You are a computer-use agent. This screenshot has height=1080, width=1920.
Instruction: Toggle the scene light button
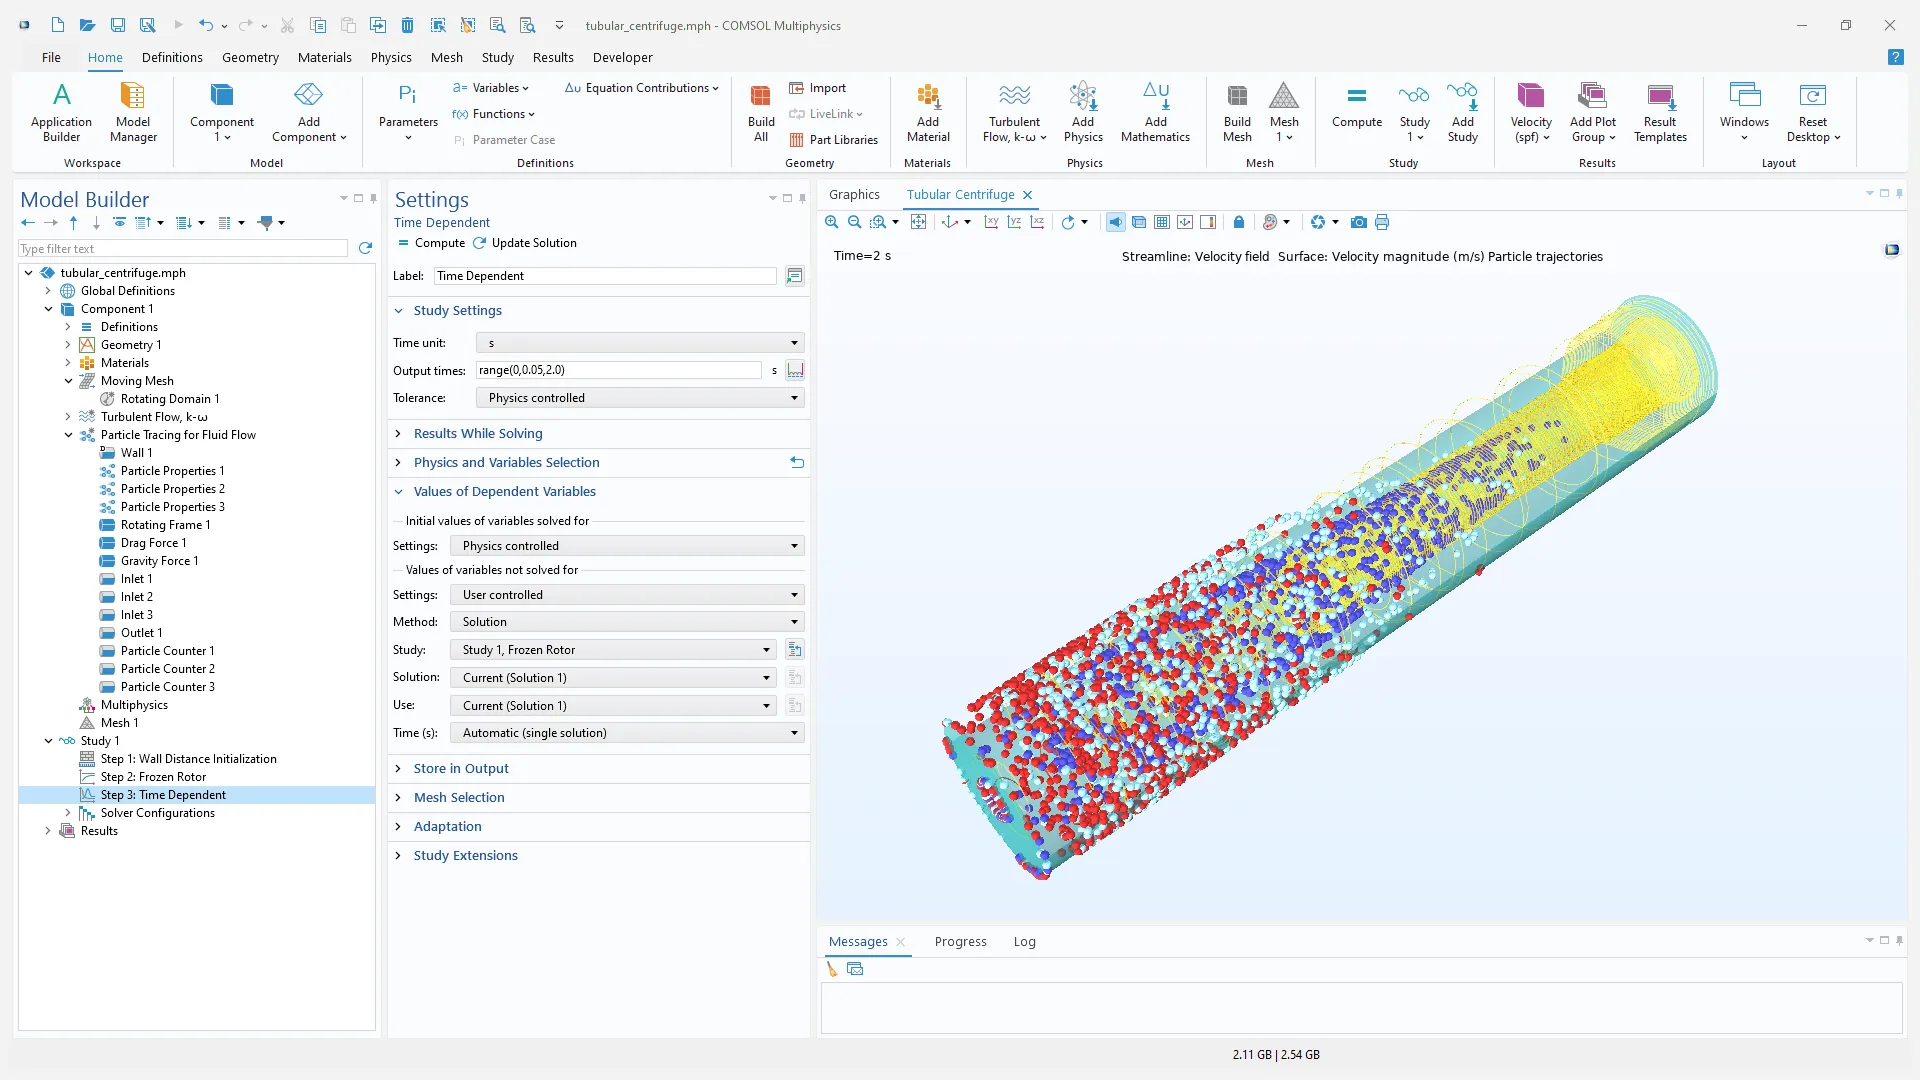tap(1115, 222)
